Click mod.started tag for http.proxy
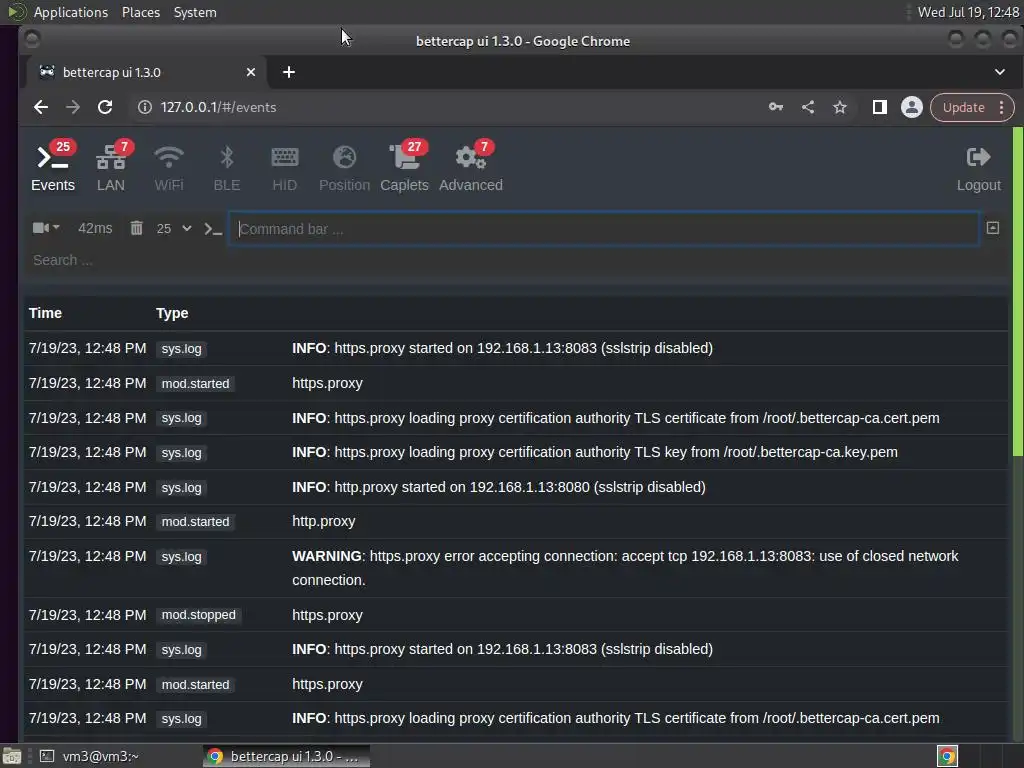The image size is (1024, 768). [195, 521]
